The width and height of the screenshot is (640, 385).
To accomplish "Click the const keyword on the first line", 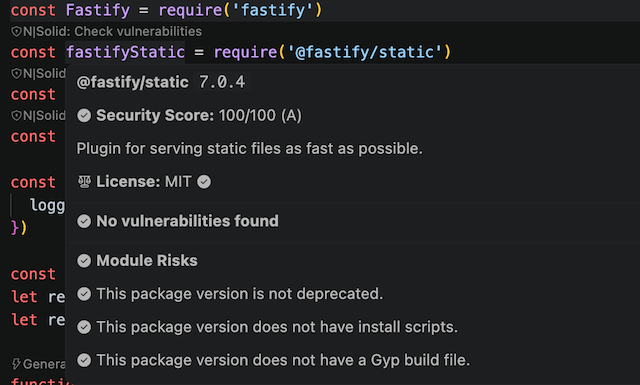I will click(x=33, y=10).
